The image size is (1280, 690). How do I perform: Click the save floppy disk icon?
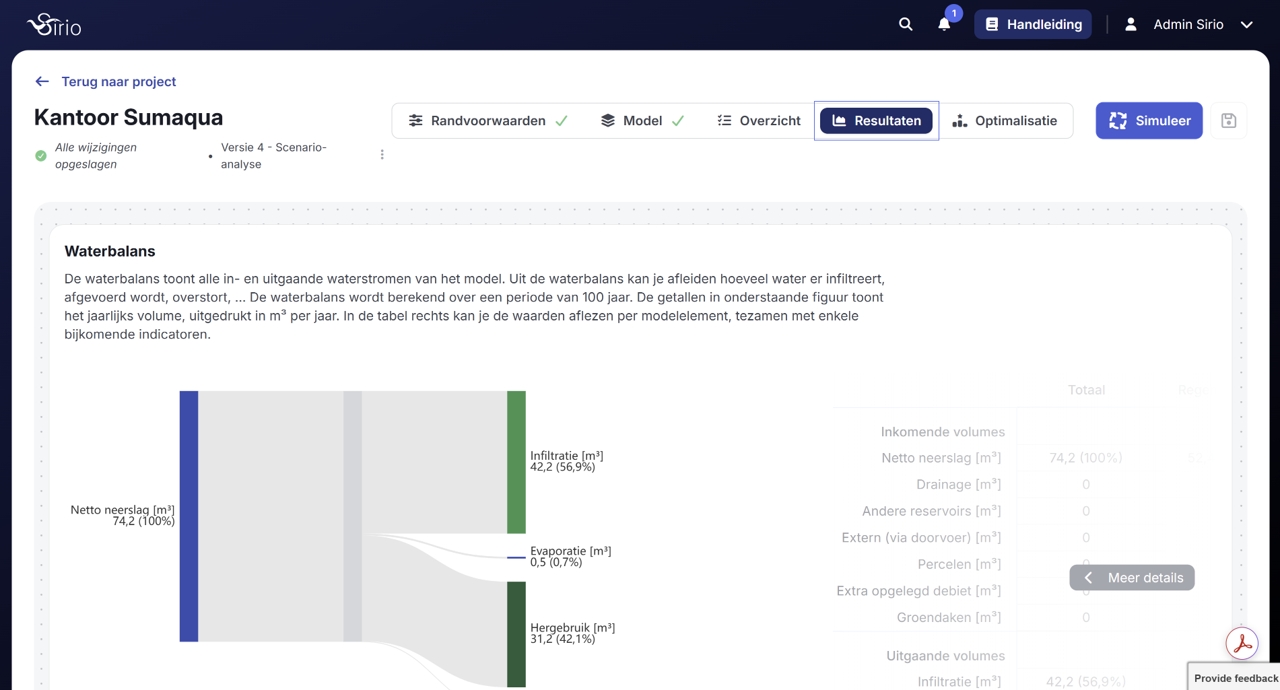point(1229,121)
